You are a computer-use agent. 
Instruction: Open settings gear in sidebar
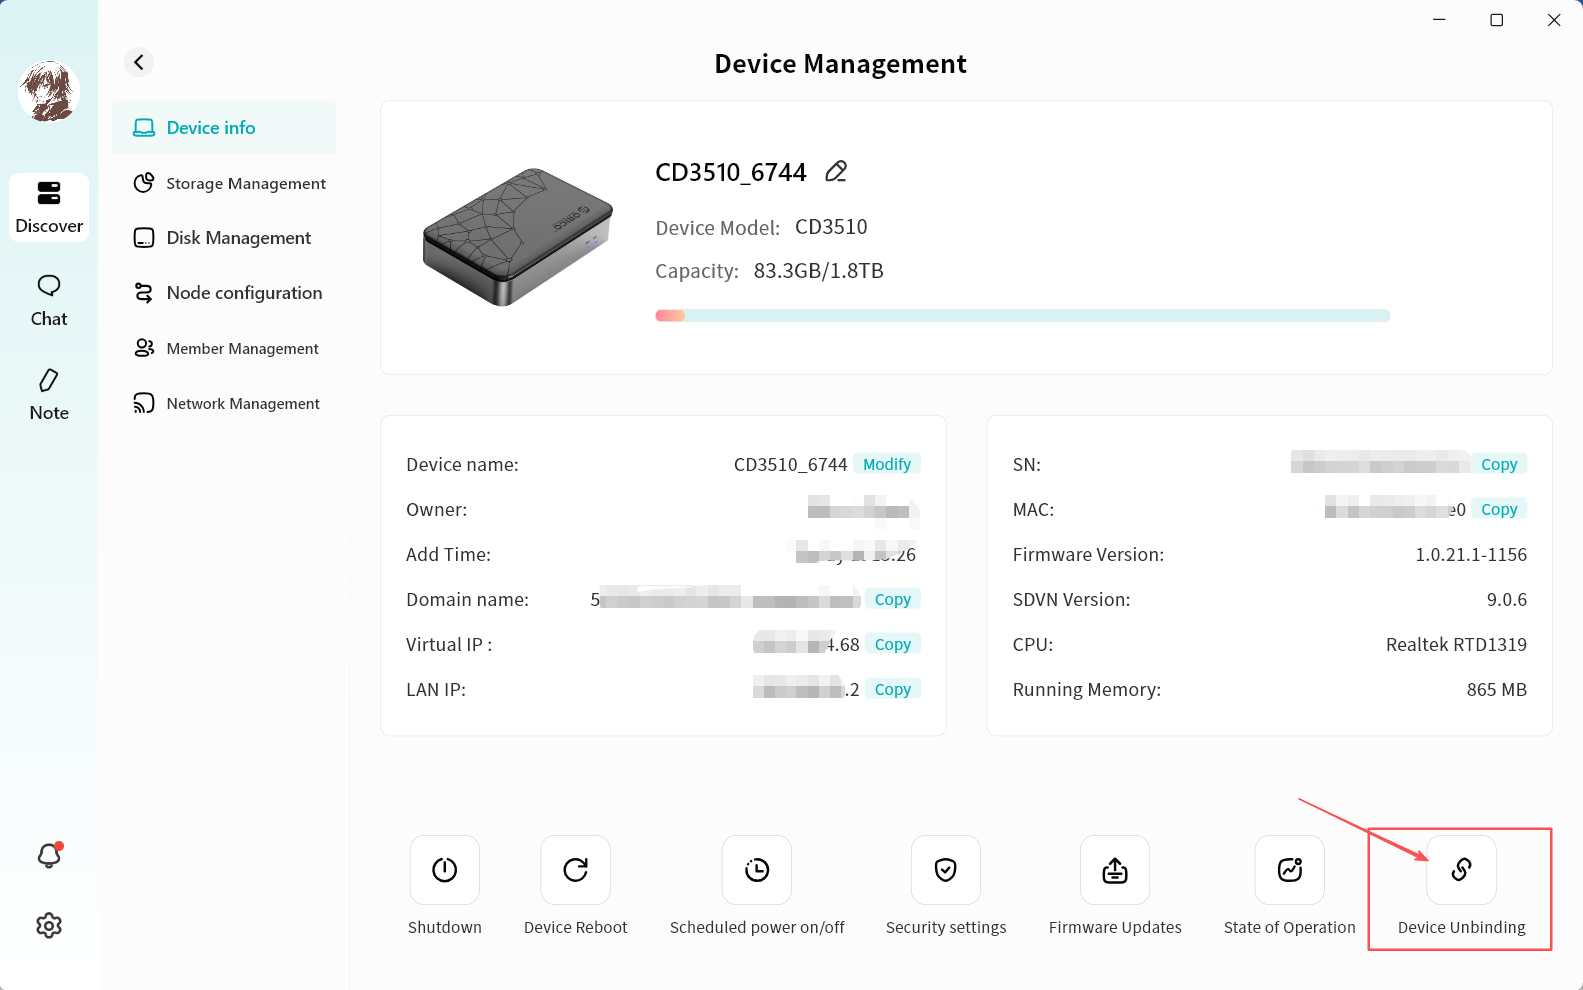pyautogui.click(x=49, y=926)
